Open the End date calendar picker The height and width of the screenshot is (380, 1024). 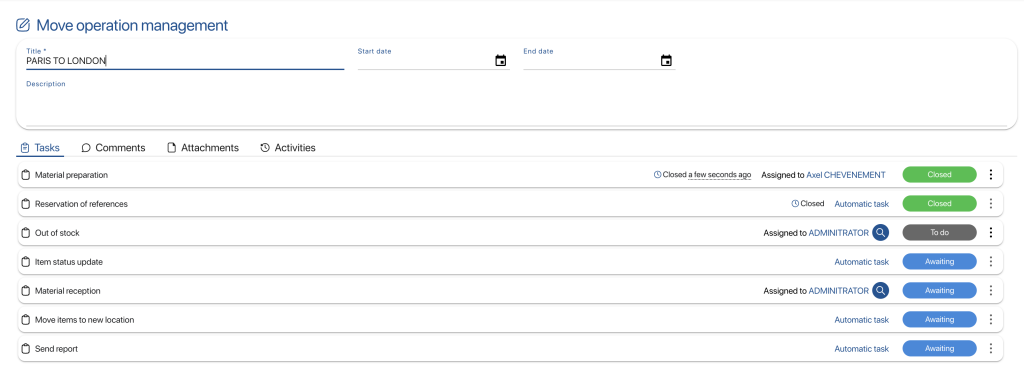pyautogui.click(x=666, y=61)
